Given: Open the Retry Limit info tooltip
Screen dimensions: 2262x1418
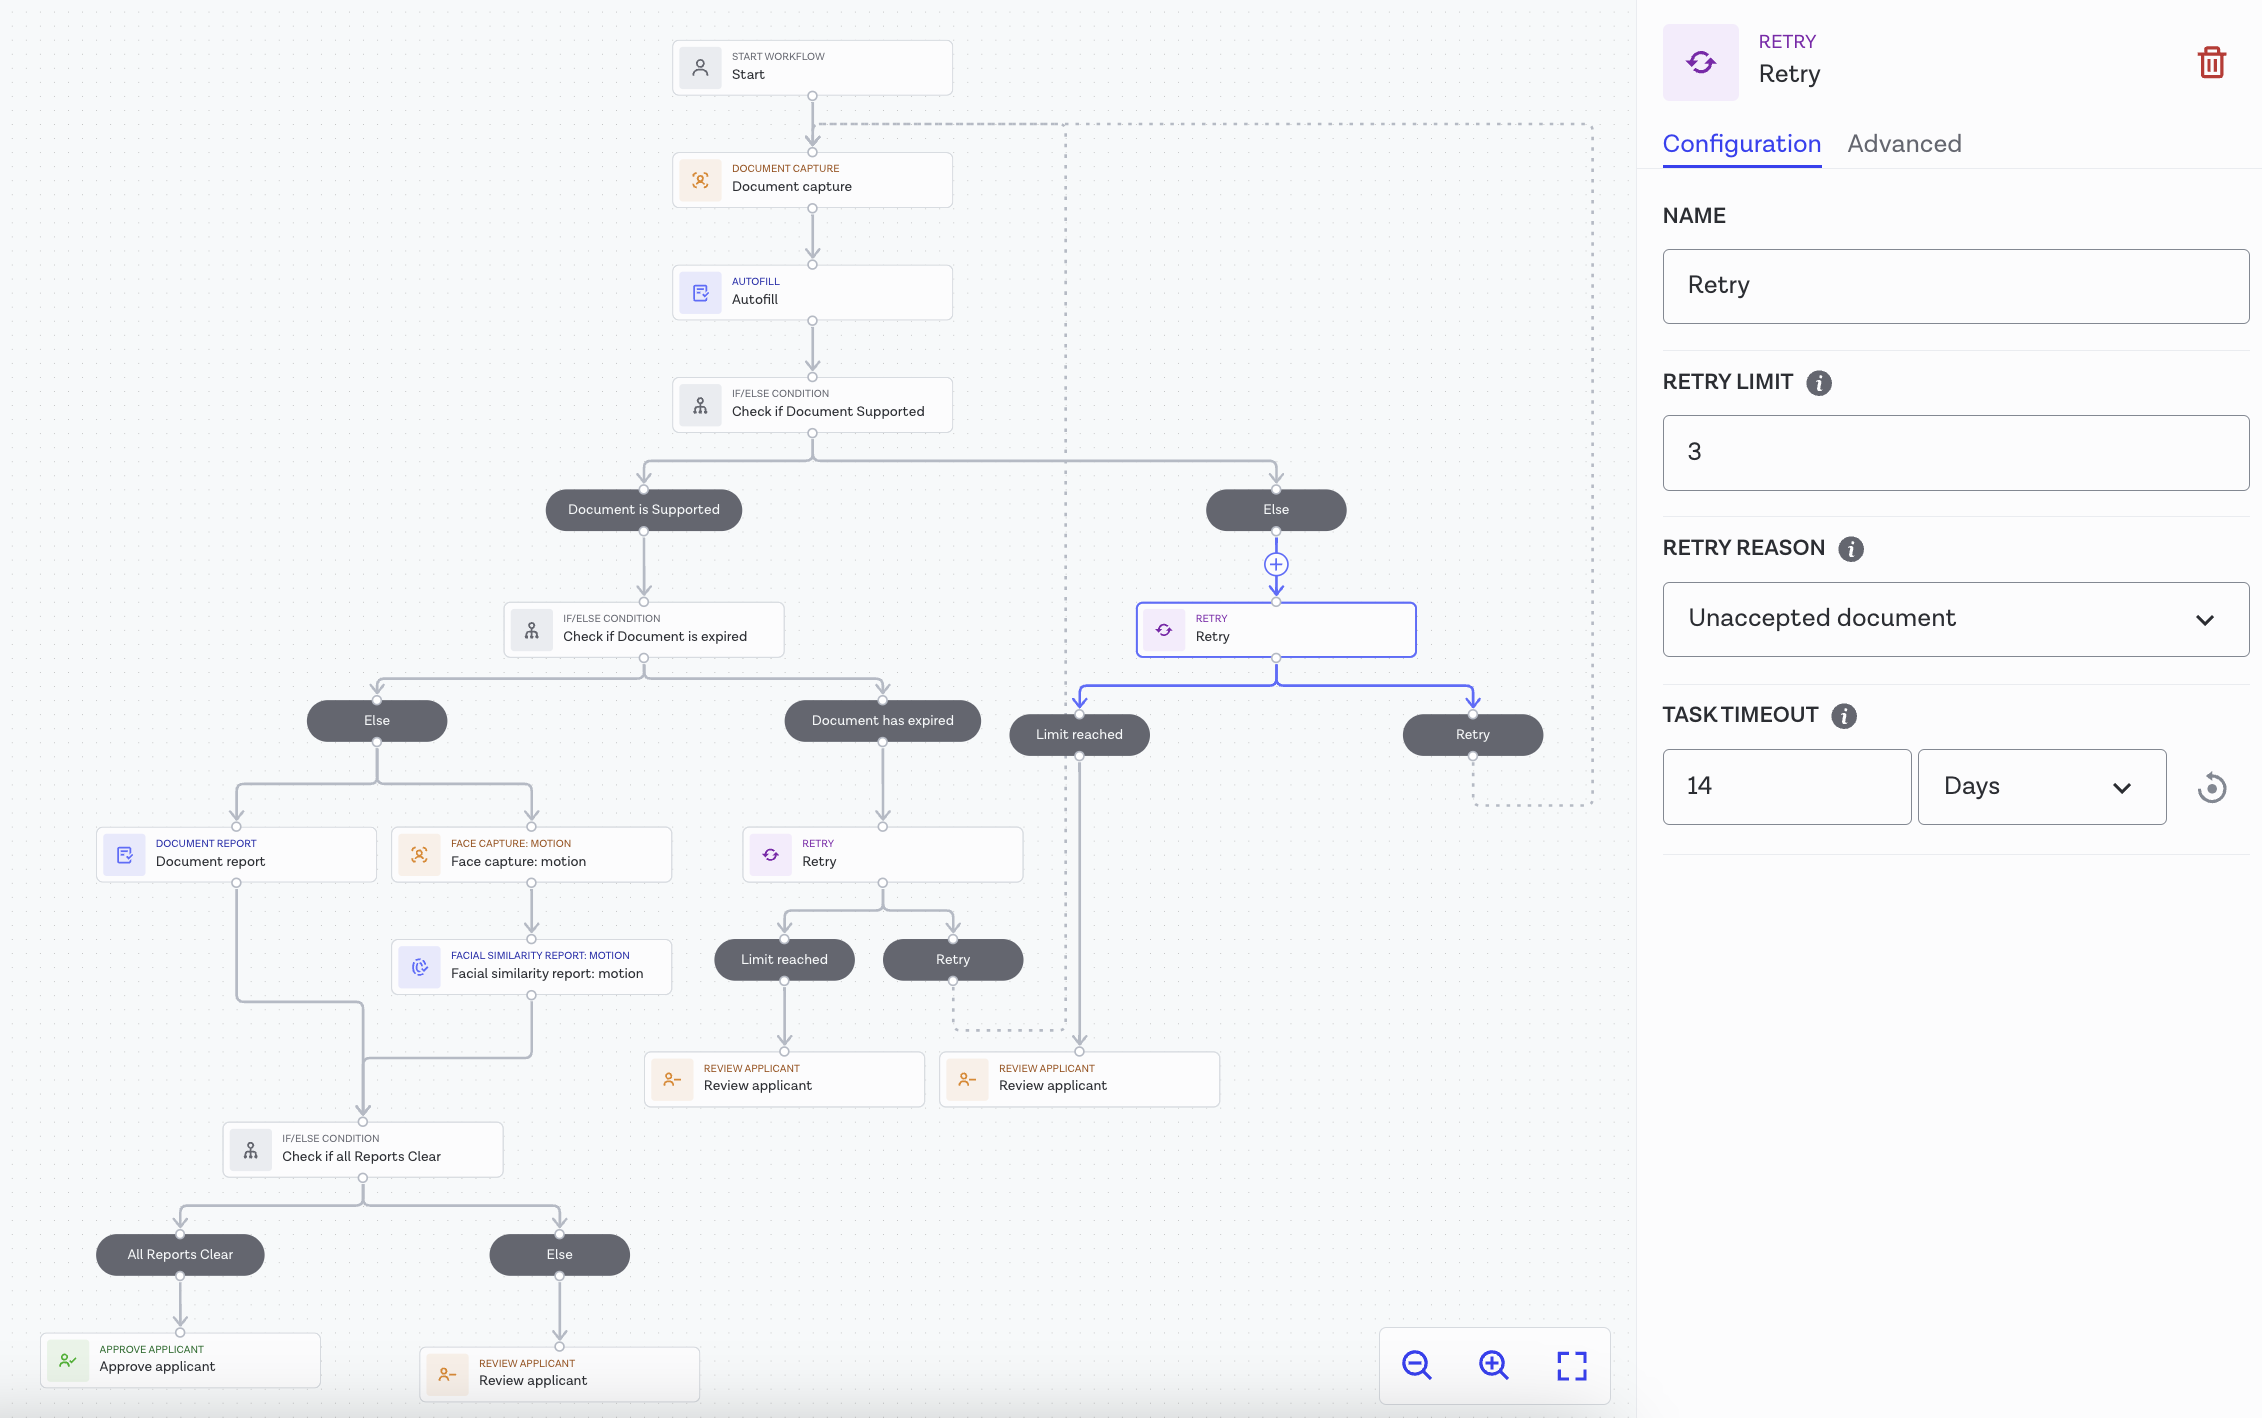Looking at the screenshot, I should tap(1819, 383).
